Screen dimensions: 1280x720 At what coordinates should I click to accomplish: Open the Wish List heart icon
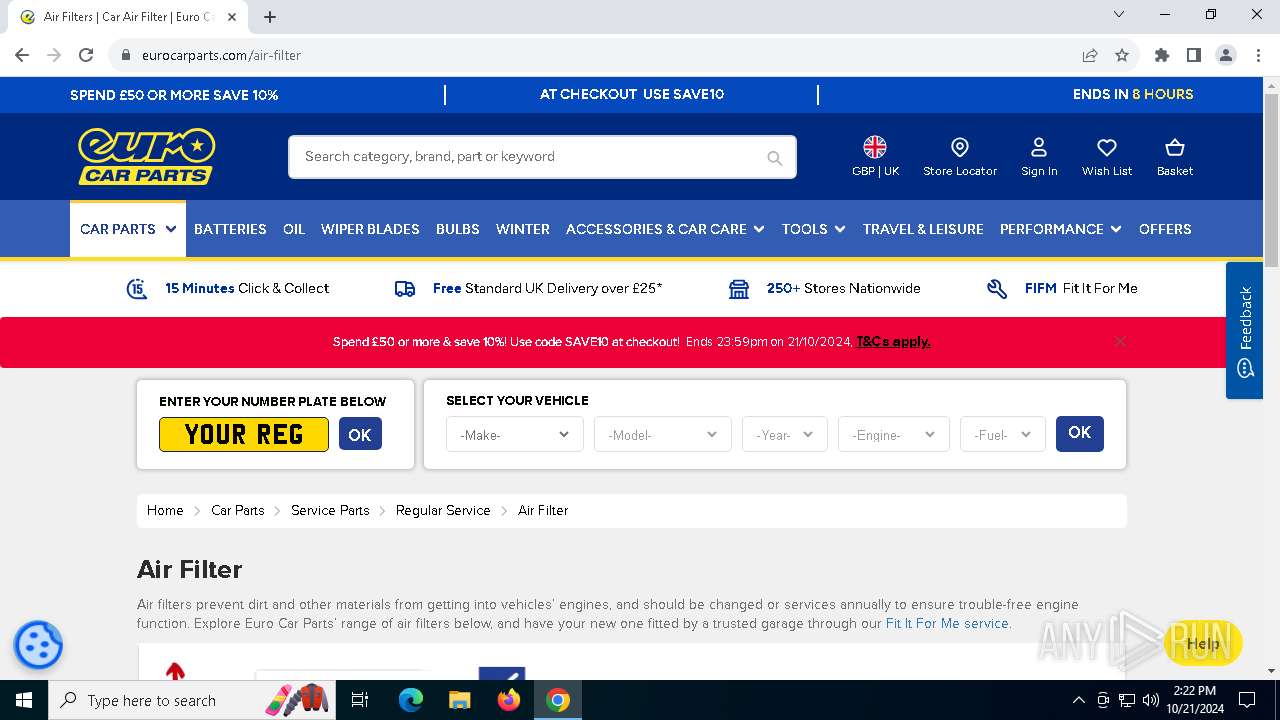coord(1107,157)
